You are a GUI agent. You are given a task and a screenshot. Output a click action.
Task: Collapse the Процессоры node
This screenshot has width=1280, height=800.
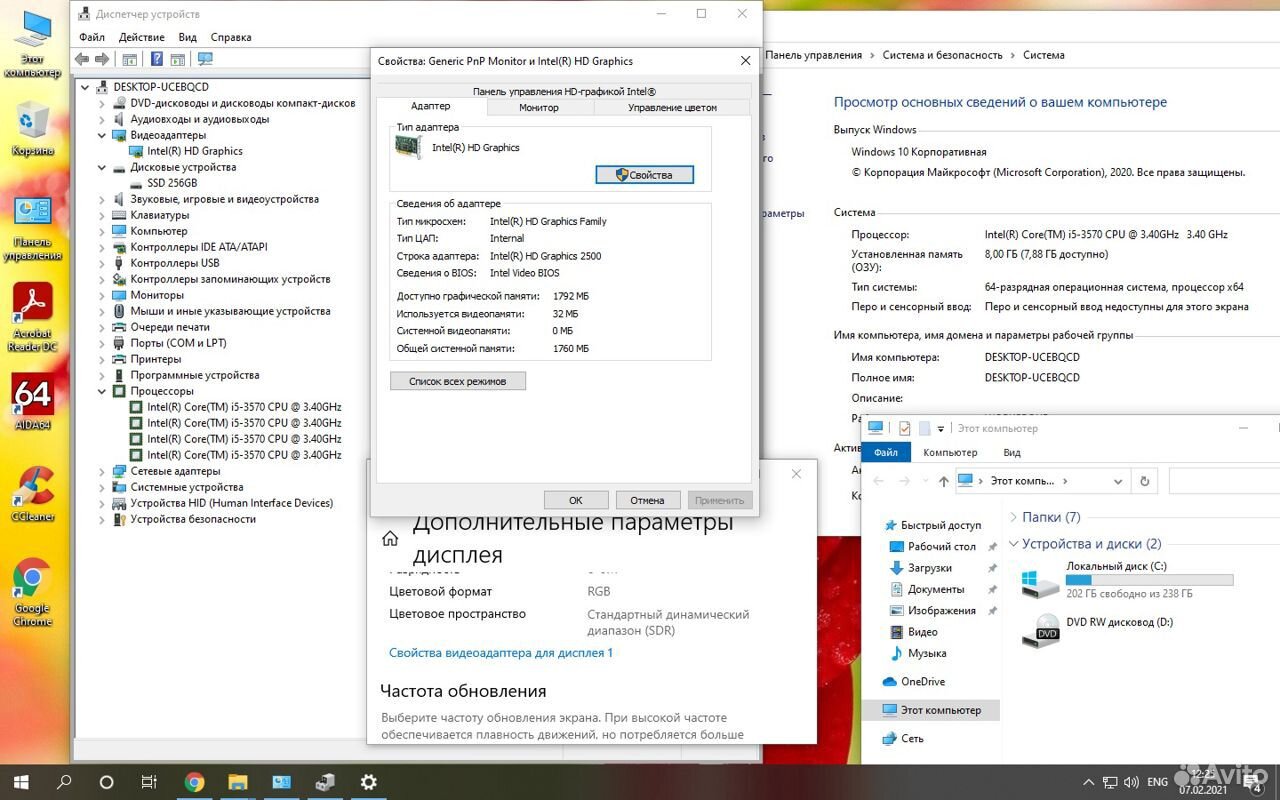(101, 391)
